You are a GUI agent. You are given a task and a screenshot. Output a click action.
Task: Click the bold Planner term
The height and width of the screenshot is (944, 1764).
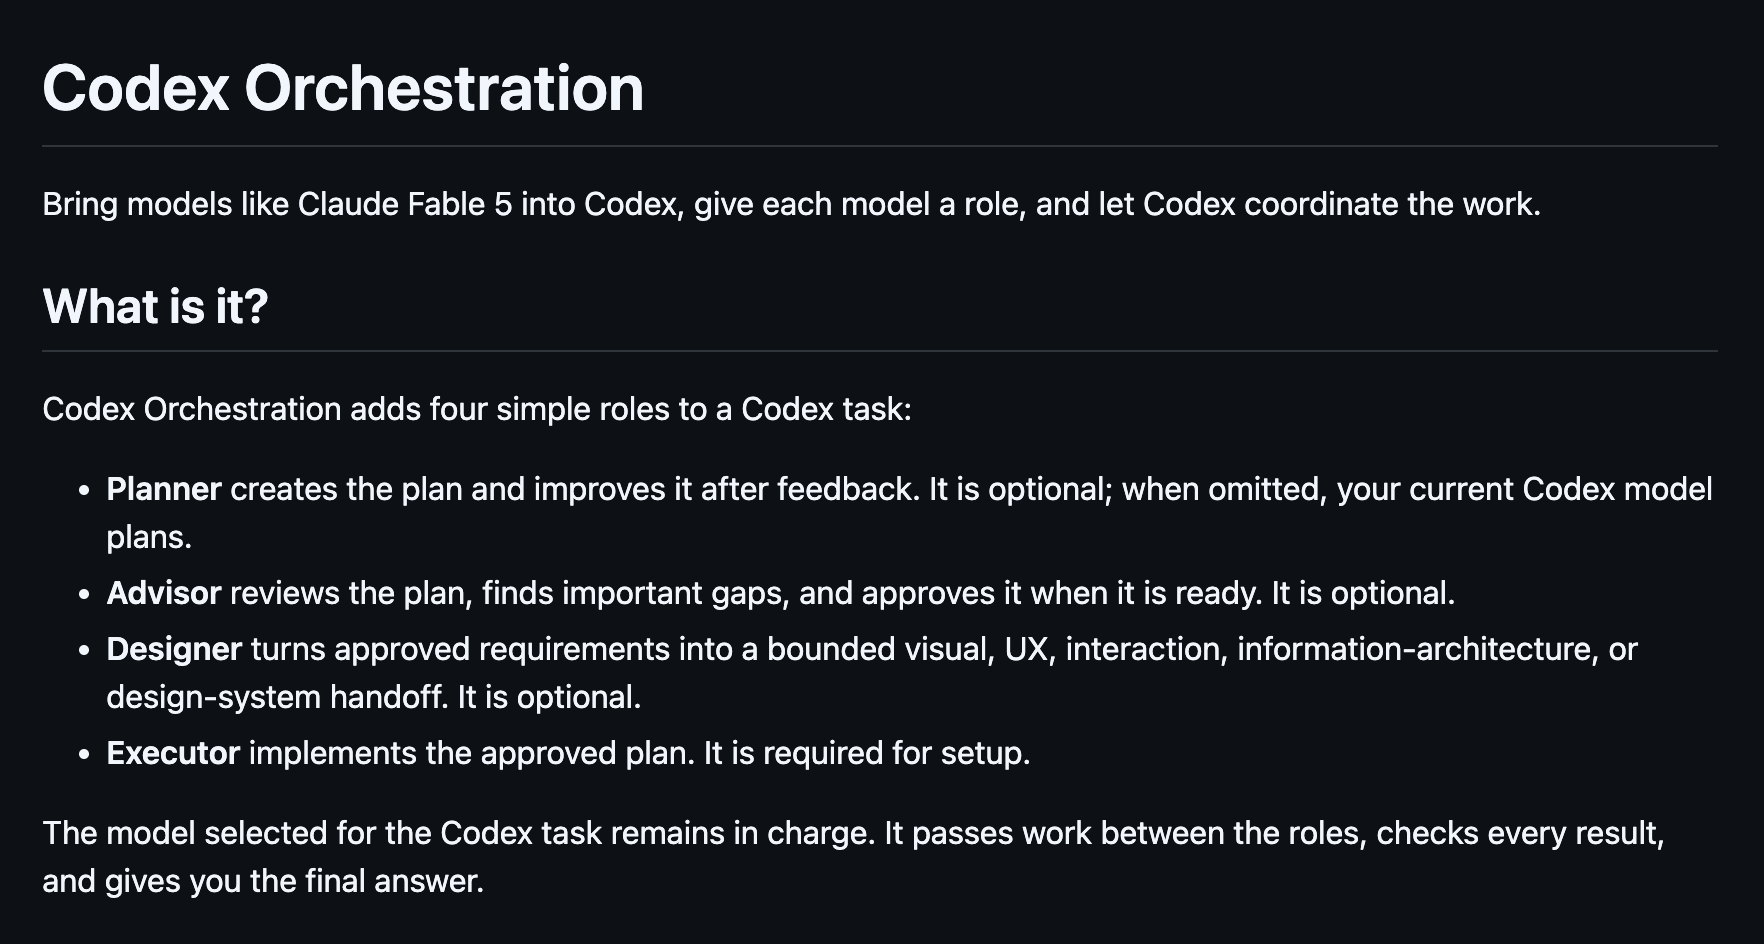164,489
